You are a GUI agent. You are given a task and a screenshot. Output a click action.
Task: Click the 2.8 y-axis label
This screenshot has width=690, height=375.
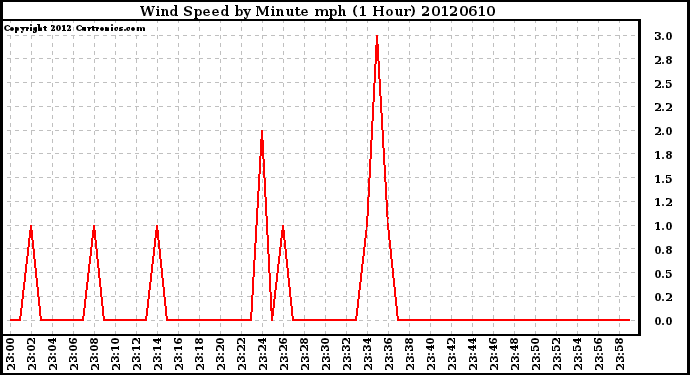663,60
